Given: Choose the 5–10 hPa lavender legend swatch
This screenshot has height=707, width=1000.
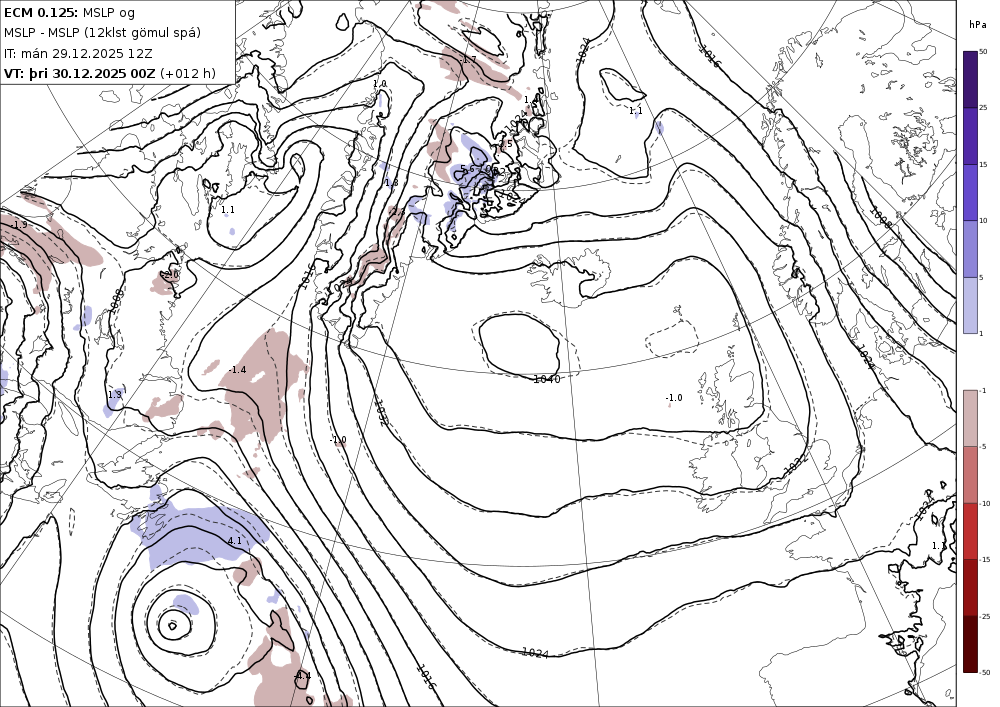Looking at the screenshot, I should pos(970,249).
